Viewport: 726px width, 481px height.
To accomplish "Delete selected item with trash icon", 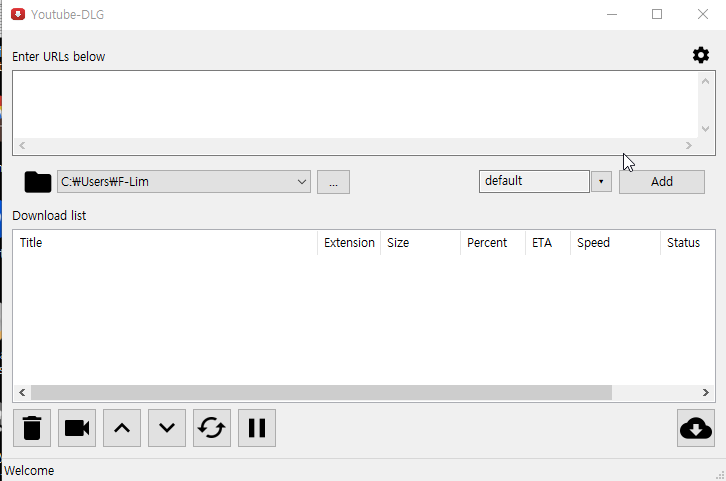I will (32, 428).
